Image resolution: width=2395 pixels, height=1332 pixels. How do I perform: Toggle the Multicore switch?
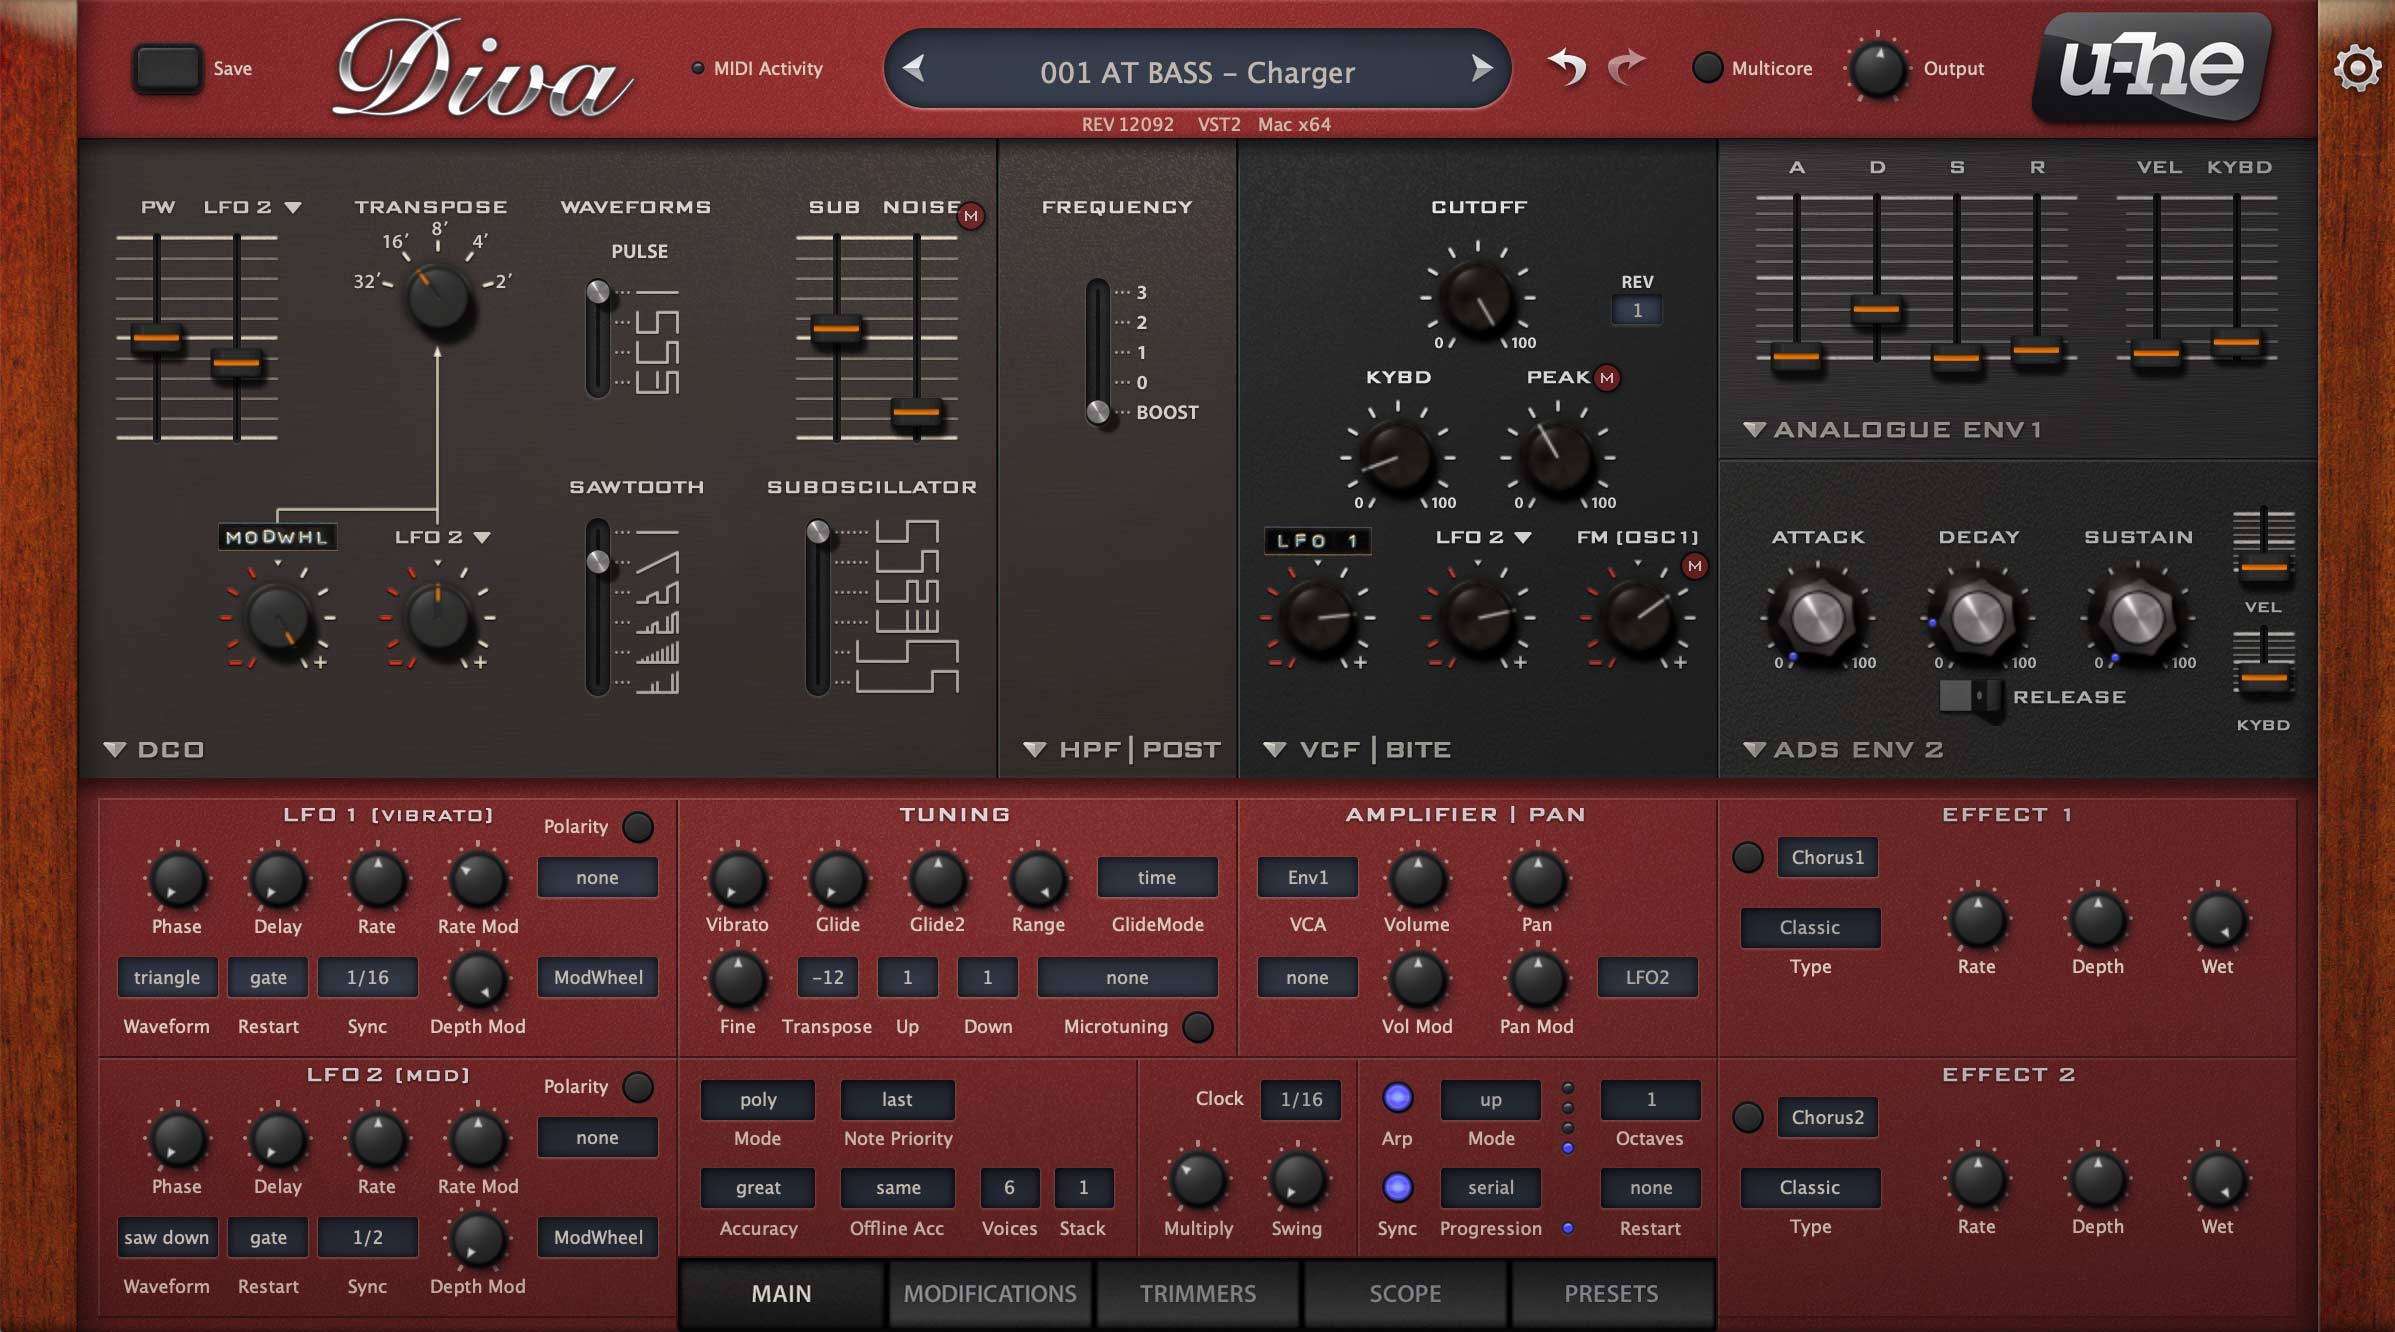[1707, 68]
